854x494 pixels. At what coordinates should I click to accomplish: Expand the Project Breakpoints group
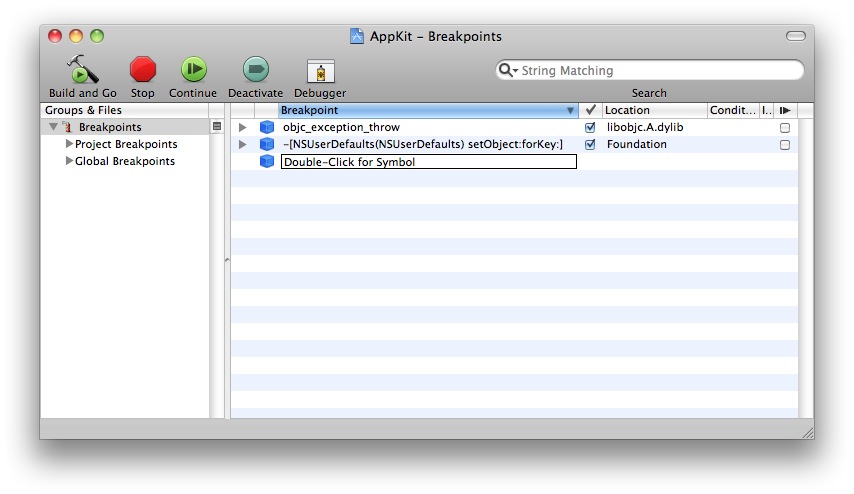click(69, 144)
